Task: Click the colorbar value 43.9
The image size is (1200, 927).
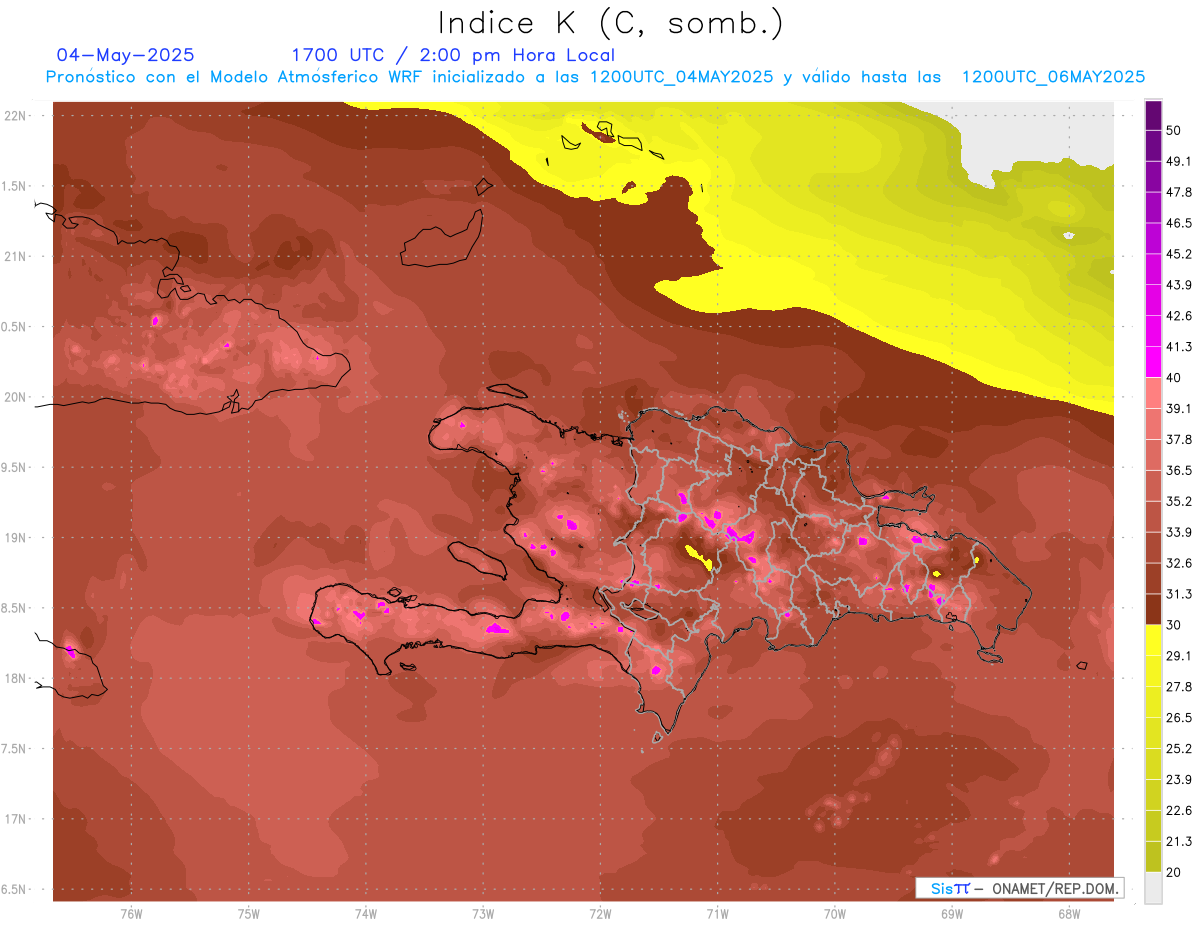Action: (1179, 285)
